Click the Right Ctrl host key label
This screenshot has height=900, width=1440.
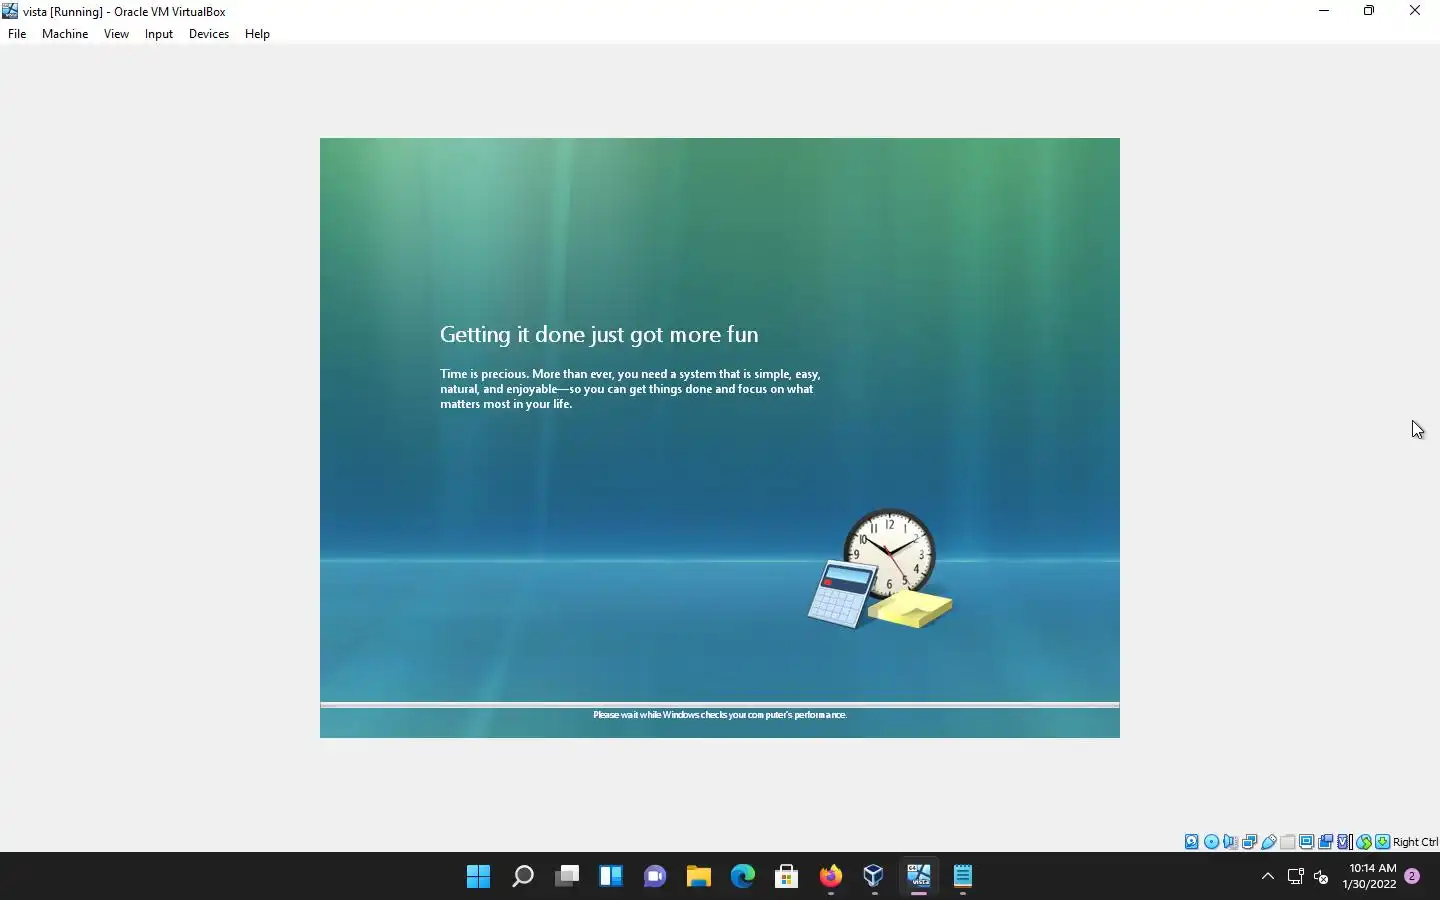[x=1415, y=842]
